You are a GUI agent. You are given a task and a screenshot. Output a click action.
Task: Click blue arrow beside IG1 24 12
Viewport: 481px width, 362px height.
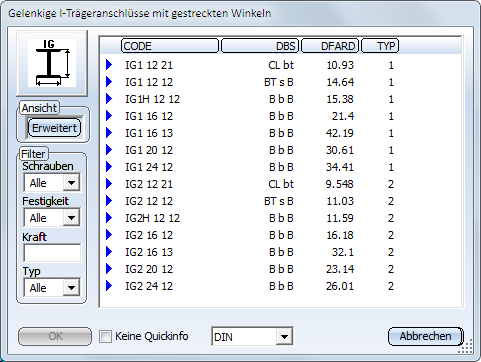pos(109,167)
